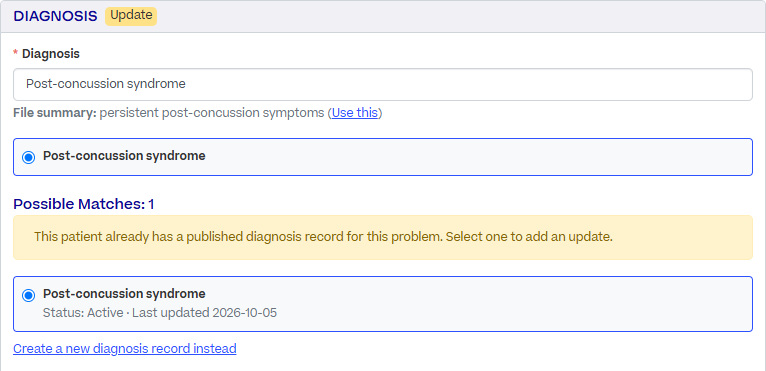Click the yellow Update badge
The image size is (766, 371).
point(131,16)
